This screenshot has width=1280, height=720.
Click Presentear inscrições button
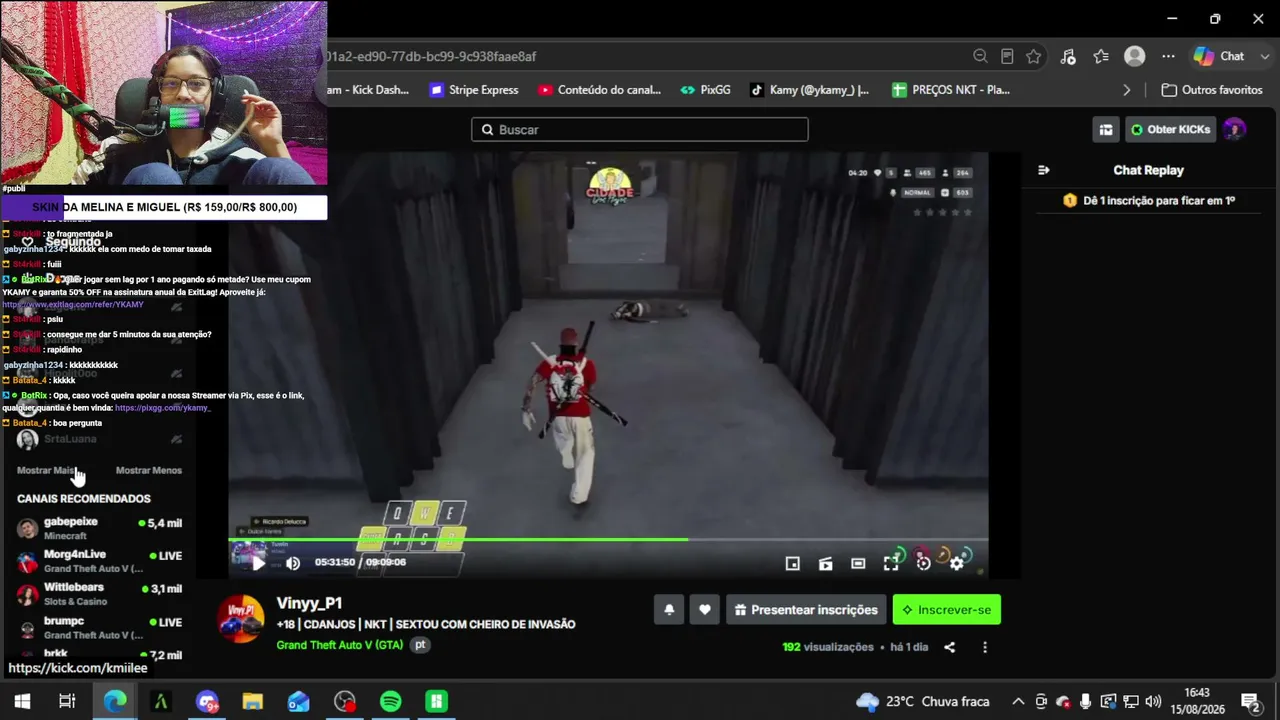coord(806,610)
